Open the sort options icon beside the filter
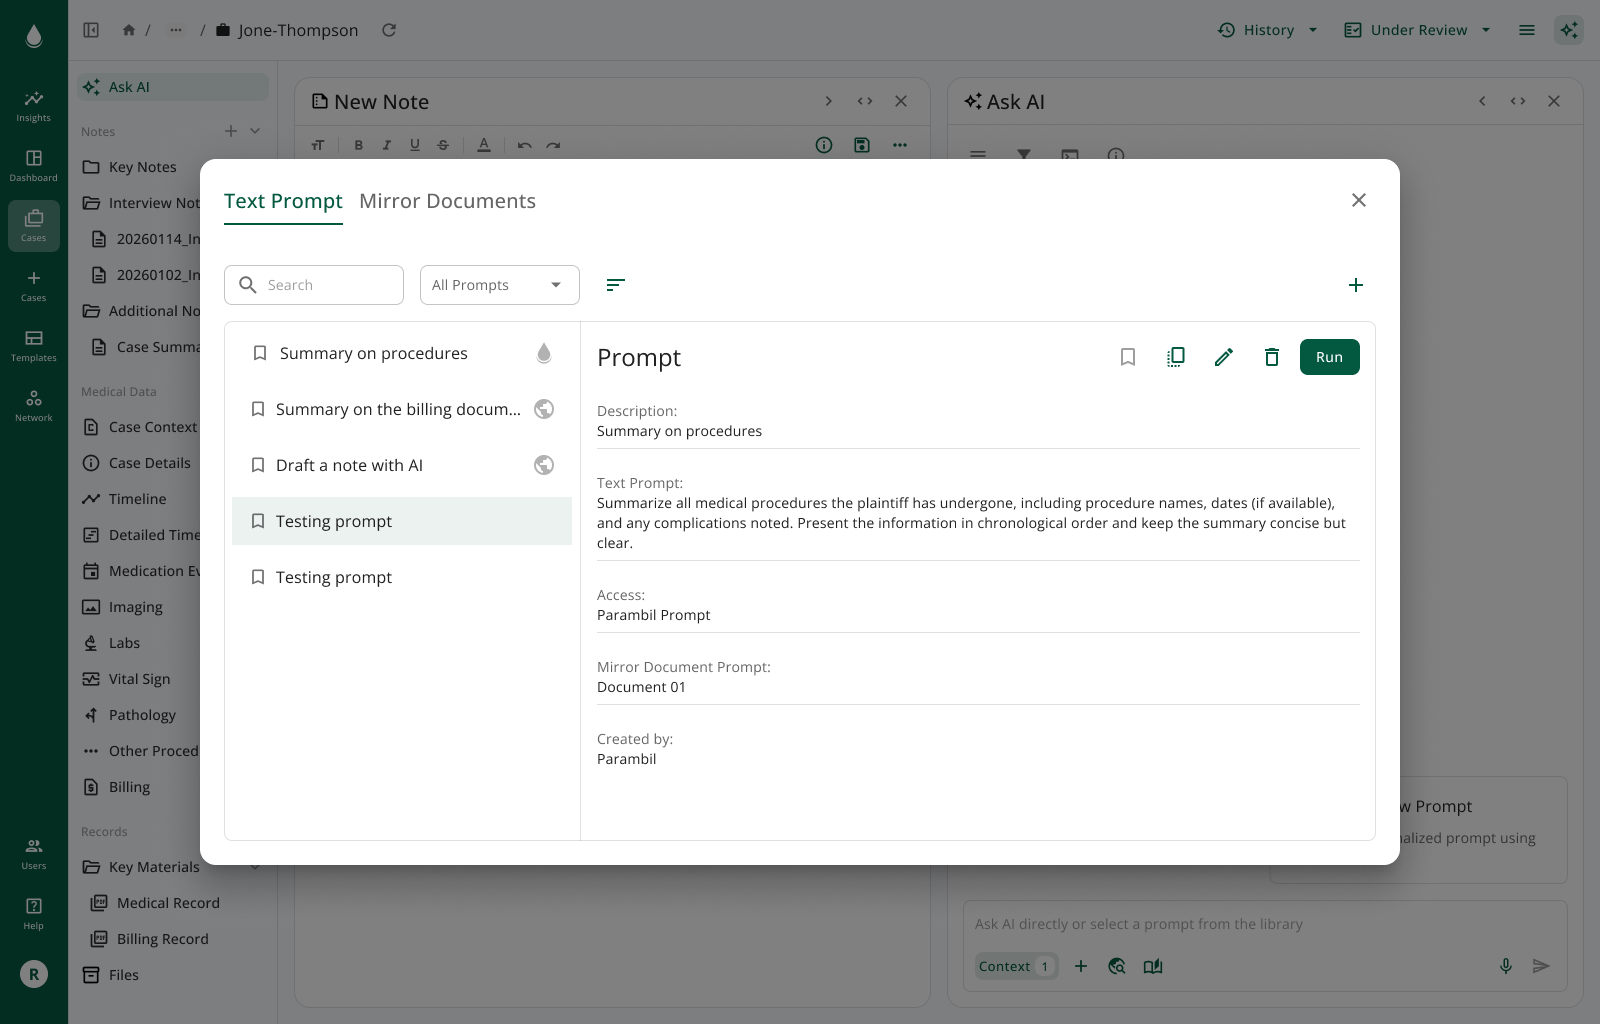1600x1024 pixels. pyautogui.click(x=615, y=285)
